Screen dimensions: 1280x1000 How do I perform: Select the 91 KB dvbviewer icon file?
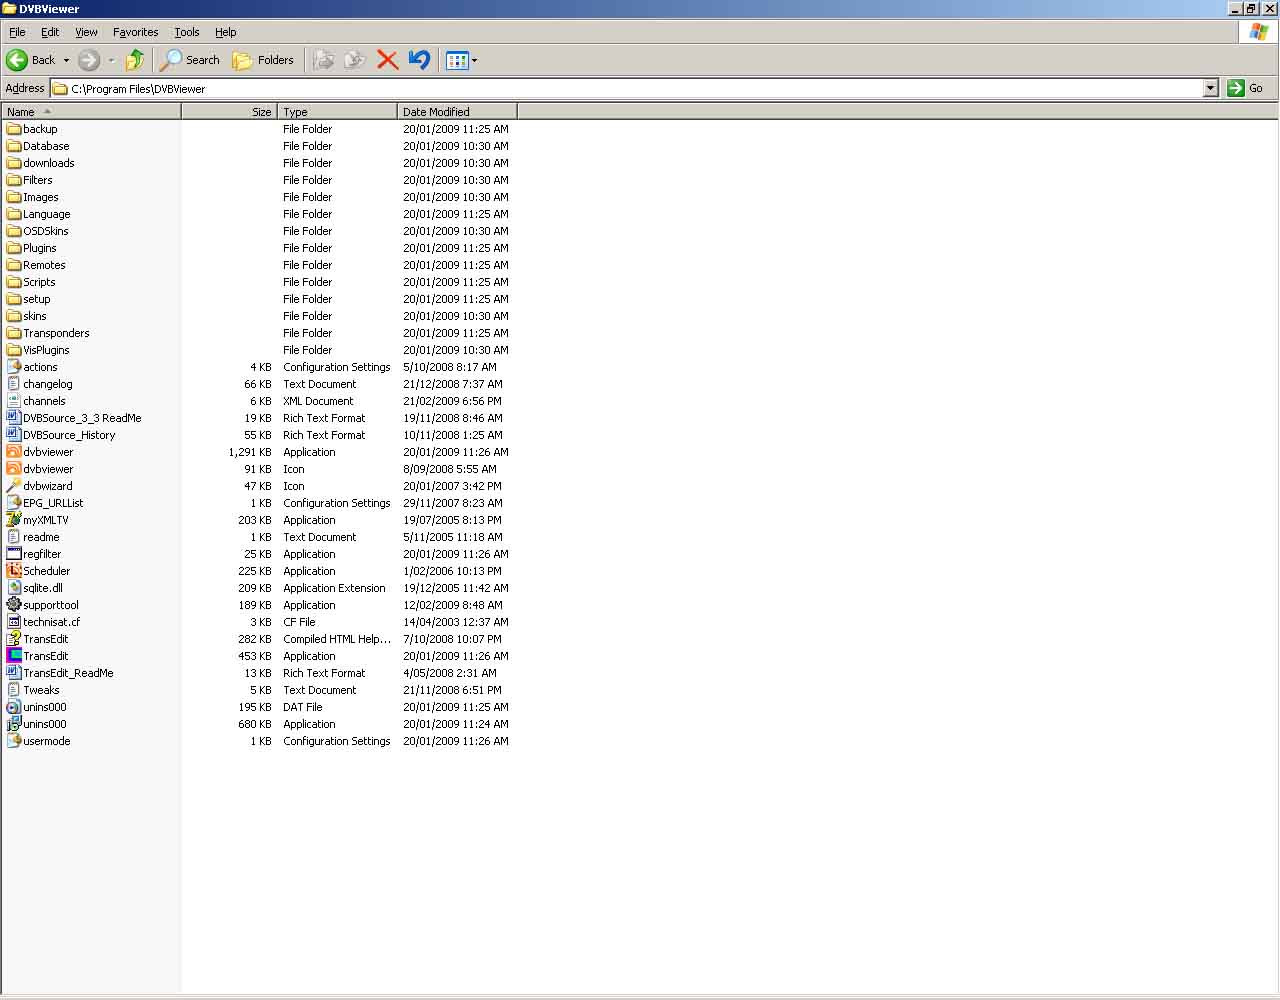click(14, 469)
